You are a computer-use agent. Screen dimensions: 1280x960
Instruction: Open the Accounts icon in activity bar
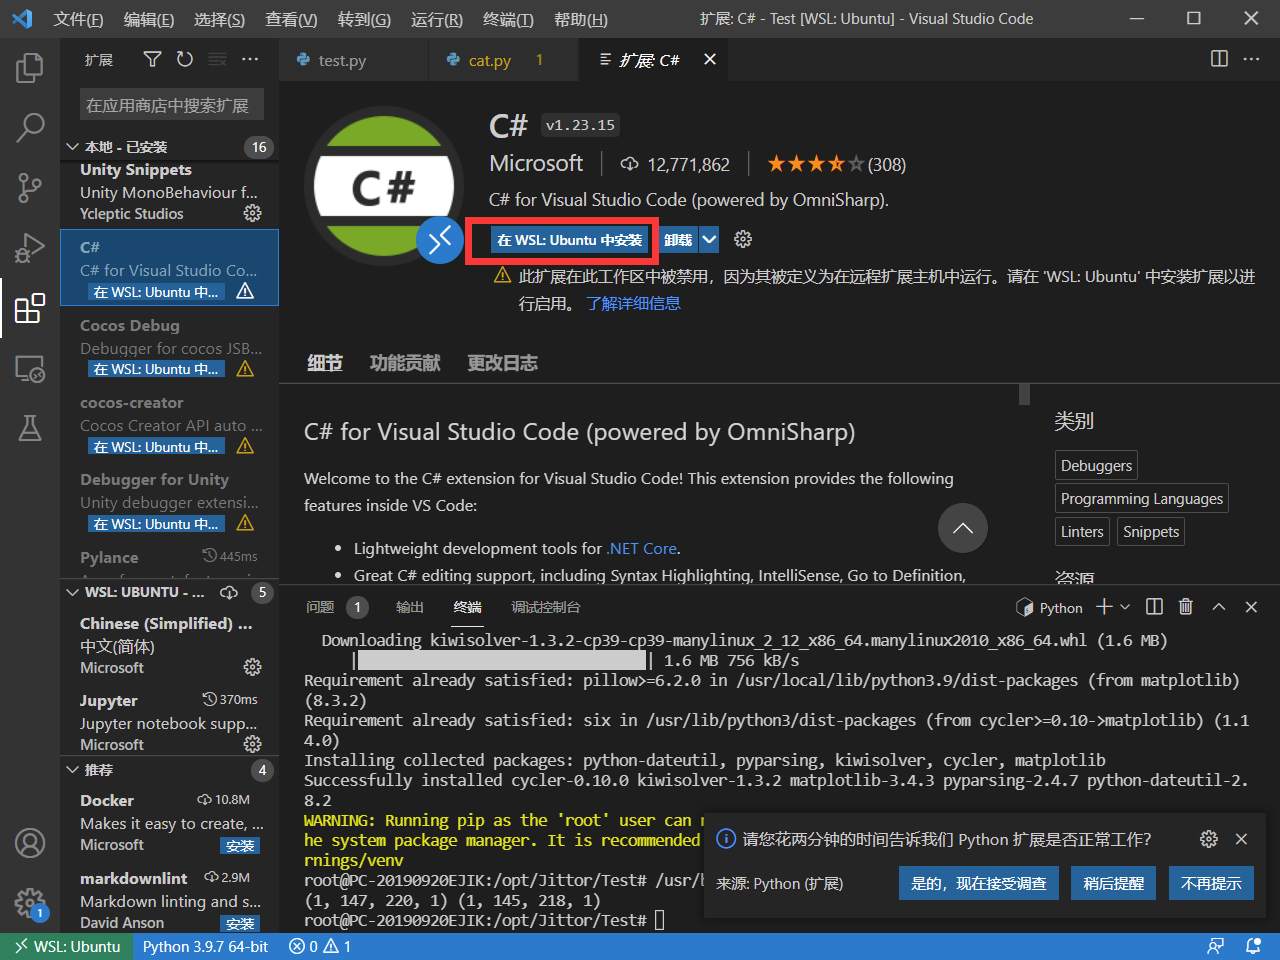coord(30,843)
